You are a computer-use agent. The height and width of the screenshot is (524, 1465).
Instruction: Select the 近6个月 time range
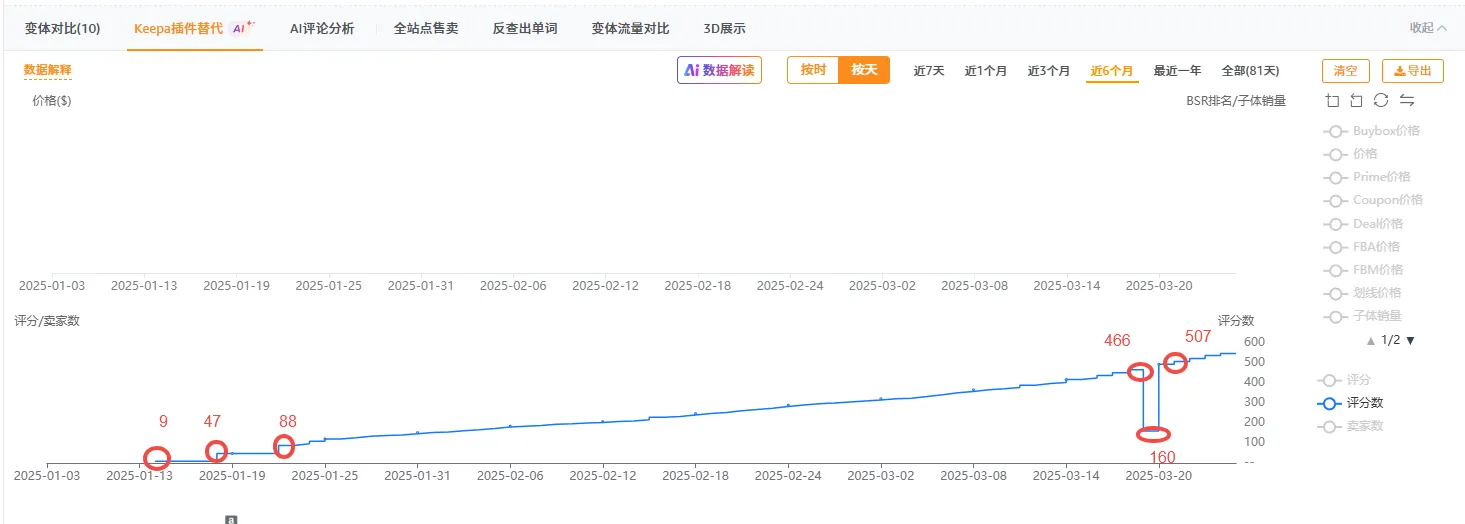point(1112,71)
